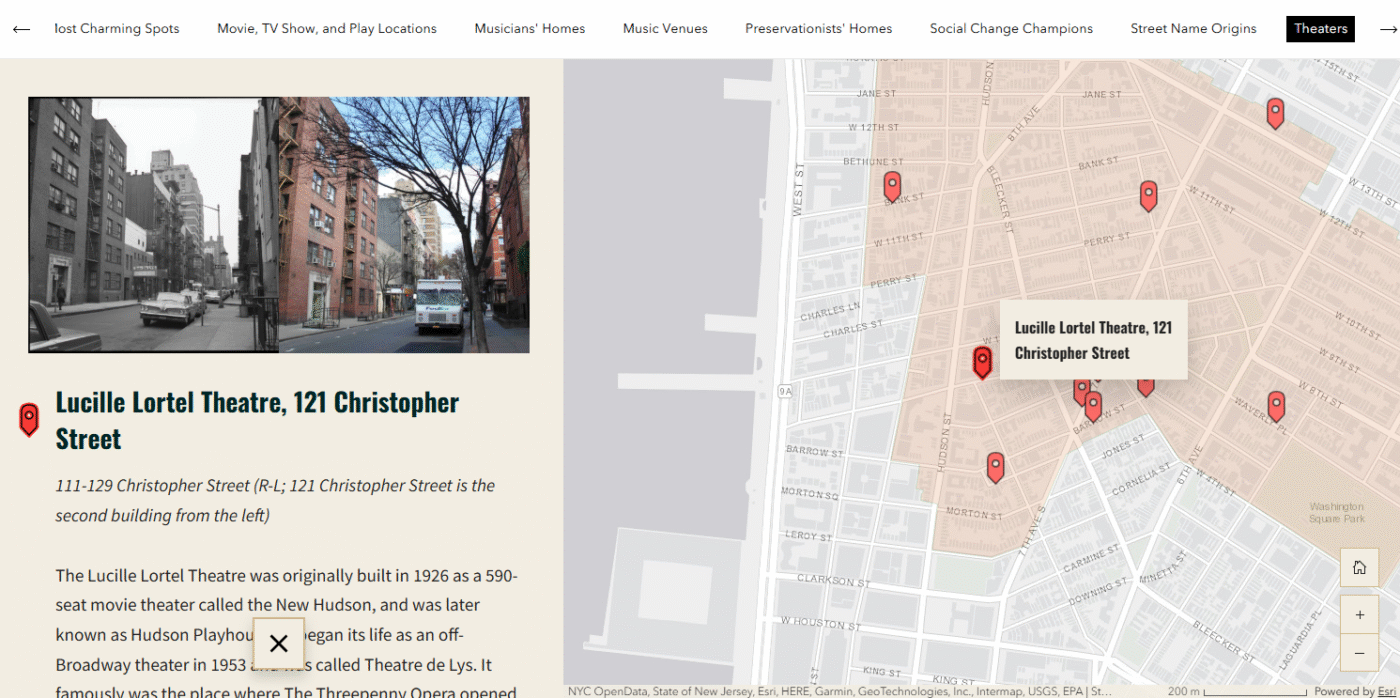Click the top-right map pin near W 13th St
The height and width of the screenshot is (698, 1400).
(x=1275, y=112)
